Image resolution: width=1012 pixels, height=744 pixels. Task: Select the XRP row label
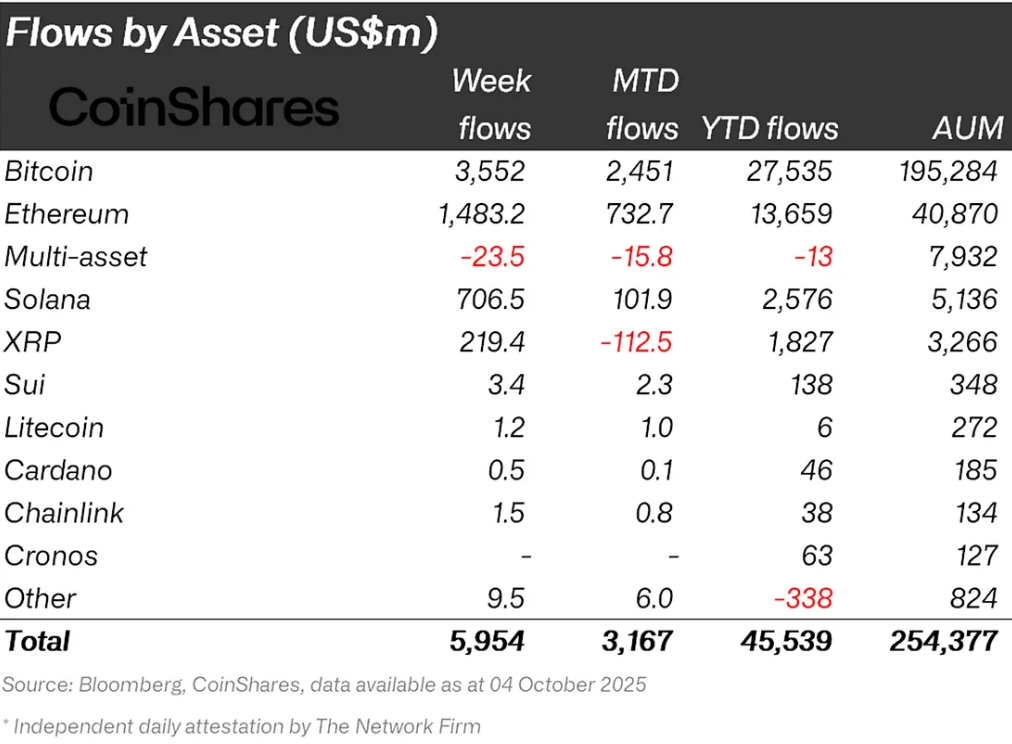(x=33, y=342)
